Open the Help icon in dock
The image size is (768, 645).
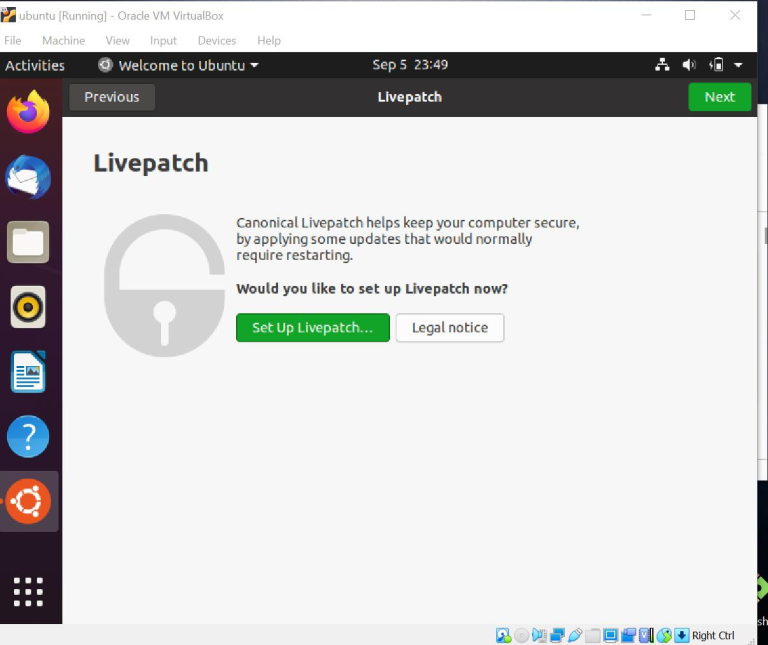(29, 437)
